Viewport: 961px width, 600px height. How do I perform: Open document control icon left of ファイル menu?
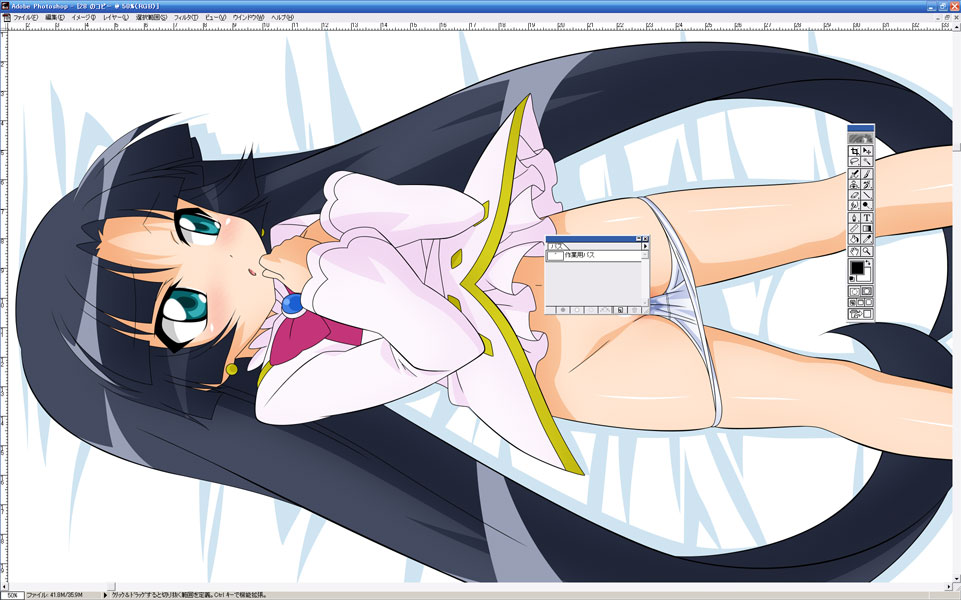click(x=7, y=18)
